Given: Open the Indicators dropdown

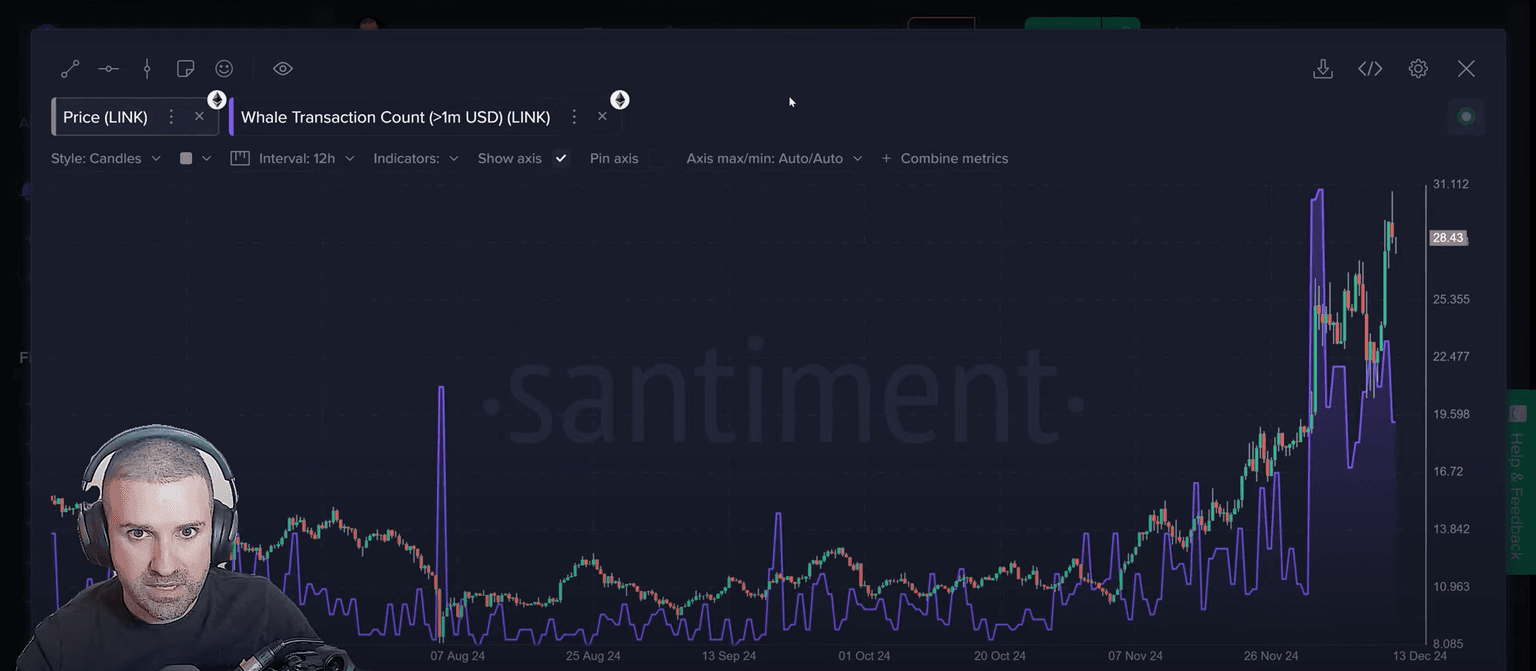Looking at the screenshot, I should tap(416, 158).
